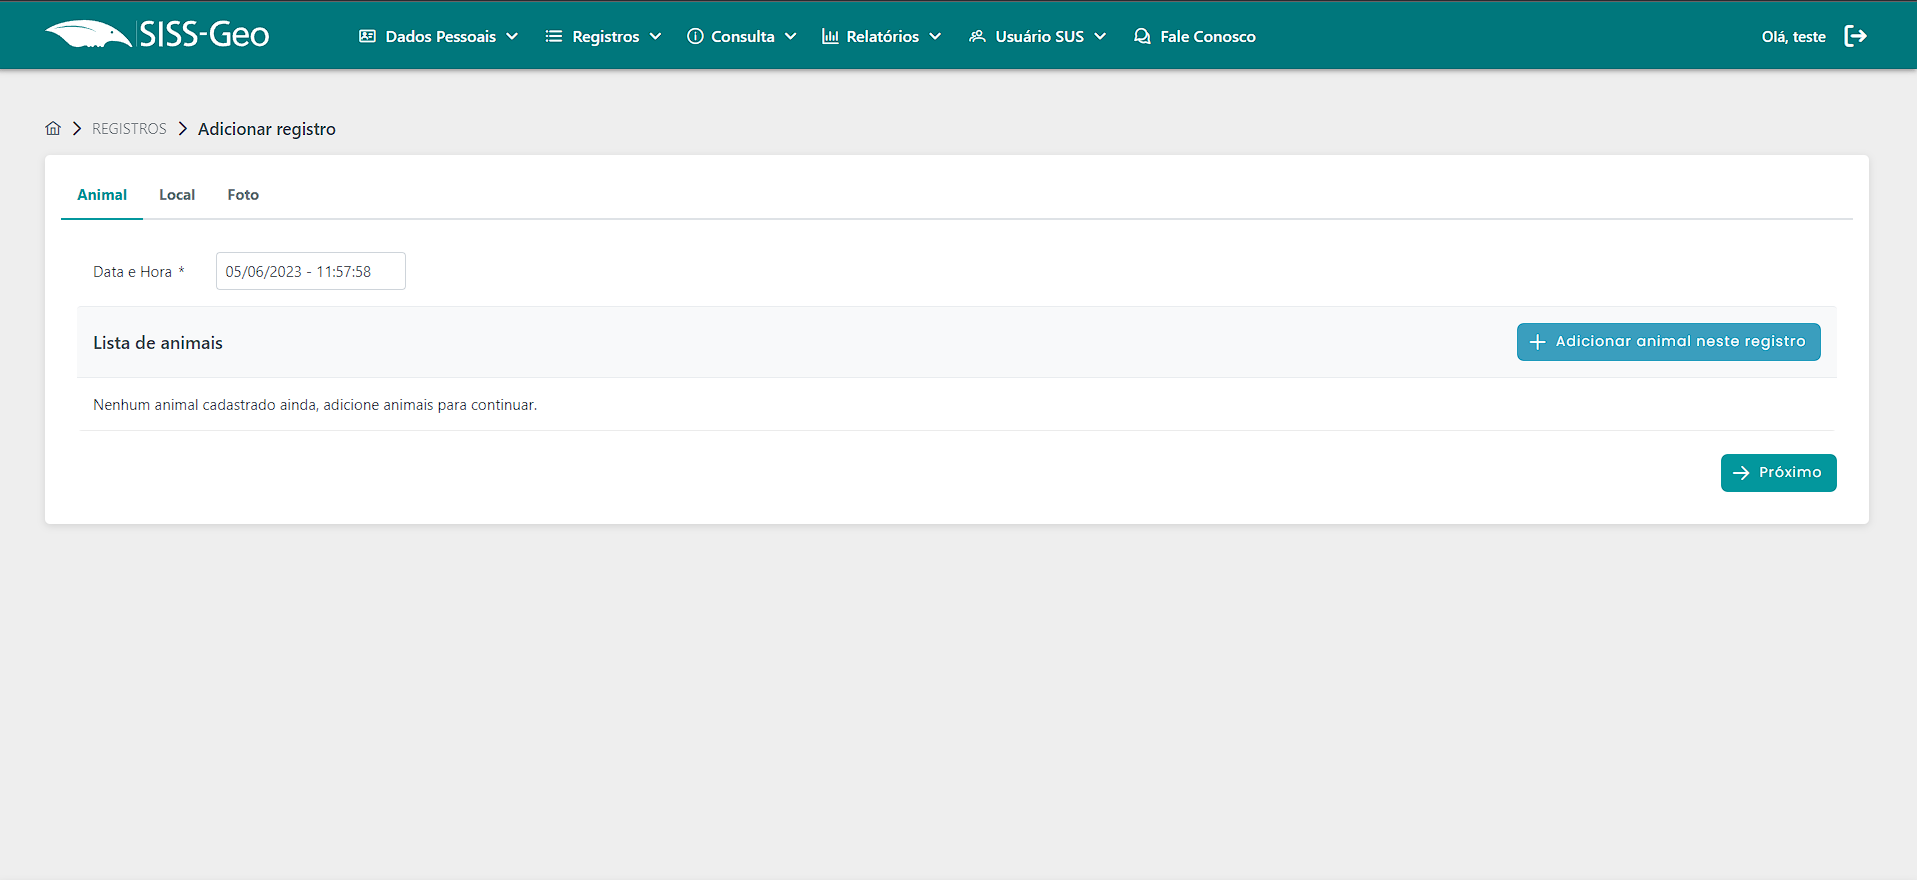This screenshot has height=880, width=1917.
Task: Click the Adicionar animal neste registro label
Action: [x=1681, y=341]
